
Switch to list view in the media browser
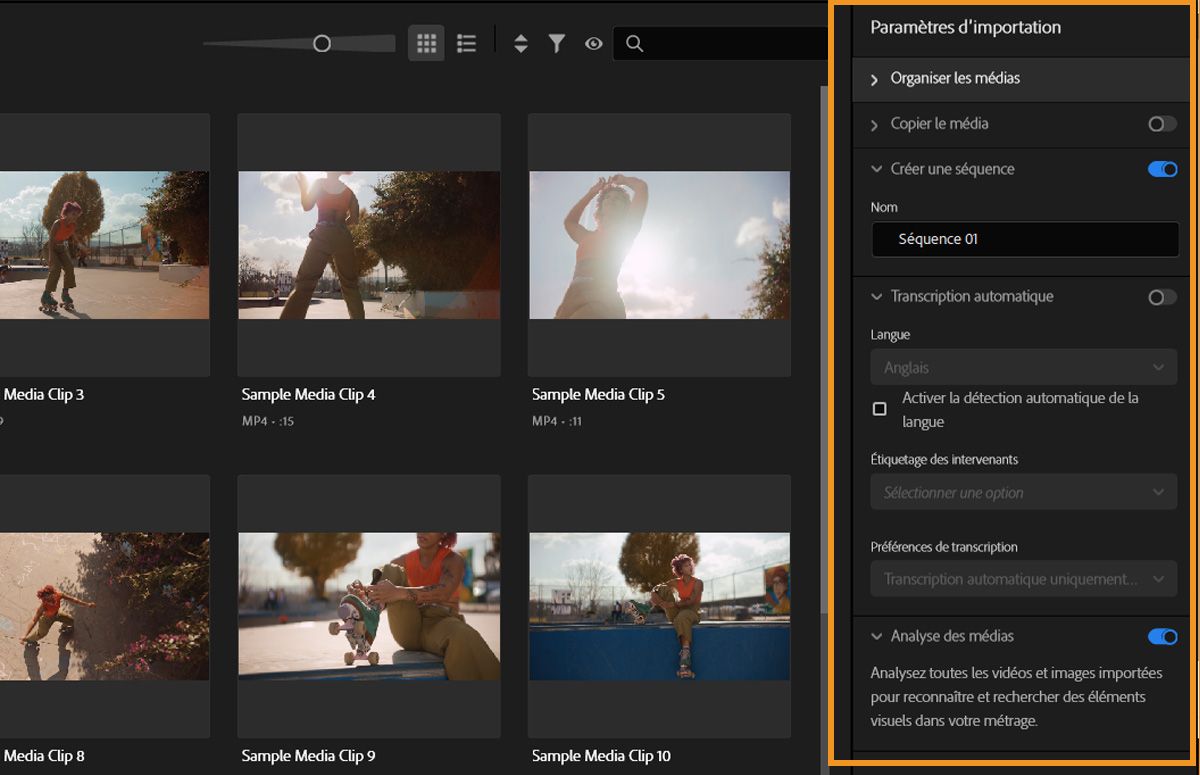[466, 43]
